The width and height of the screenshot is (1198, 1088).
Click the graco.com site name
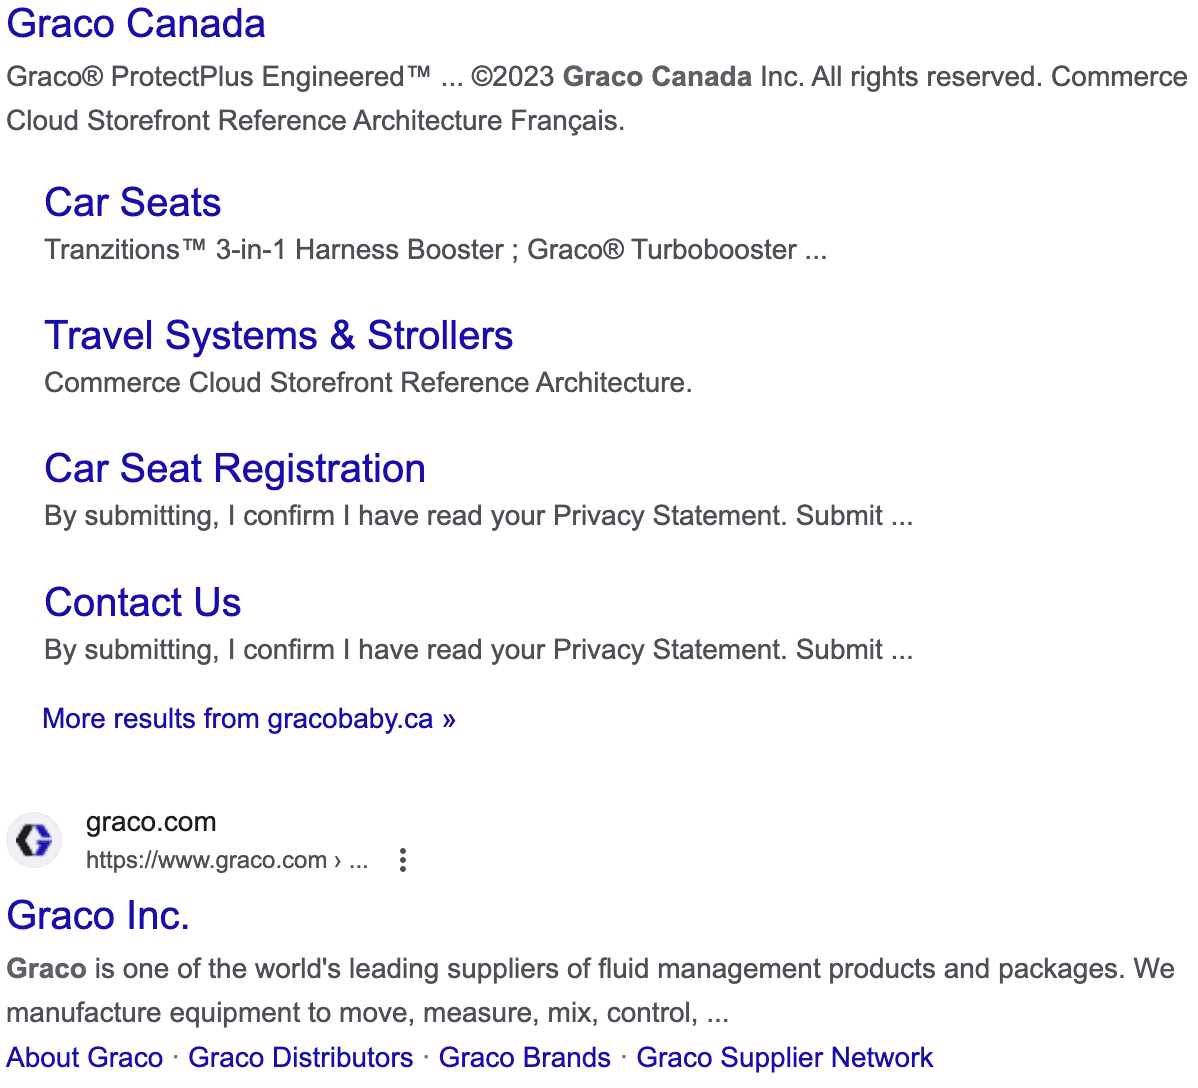(151, 822)
